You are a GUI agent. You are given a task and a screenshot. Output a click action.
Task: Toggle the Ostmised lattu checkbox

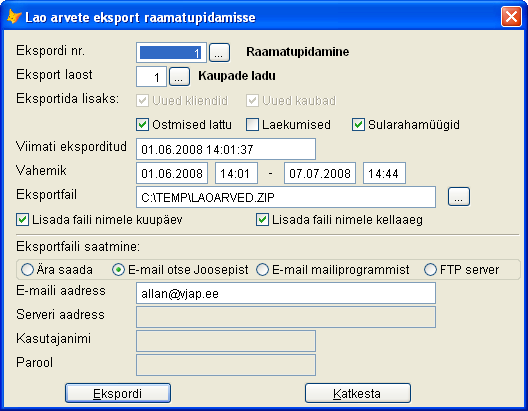(142, 125)
